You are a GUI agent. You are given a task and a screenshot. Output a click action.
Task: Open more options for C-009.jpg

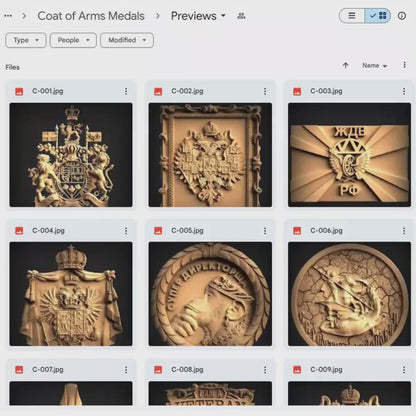tap(404, 369)
